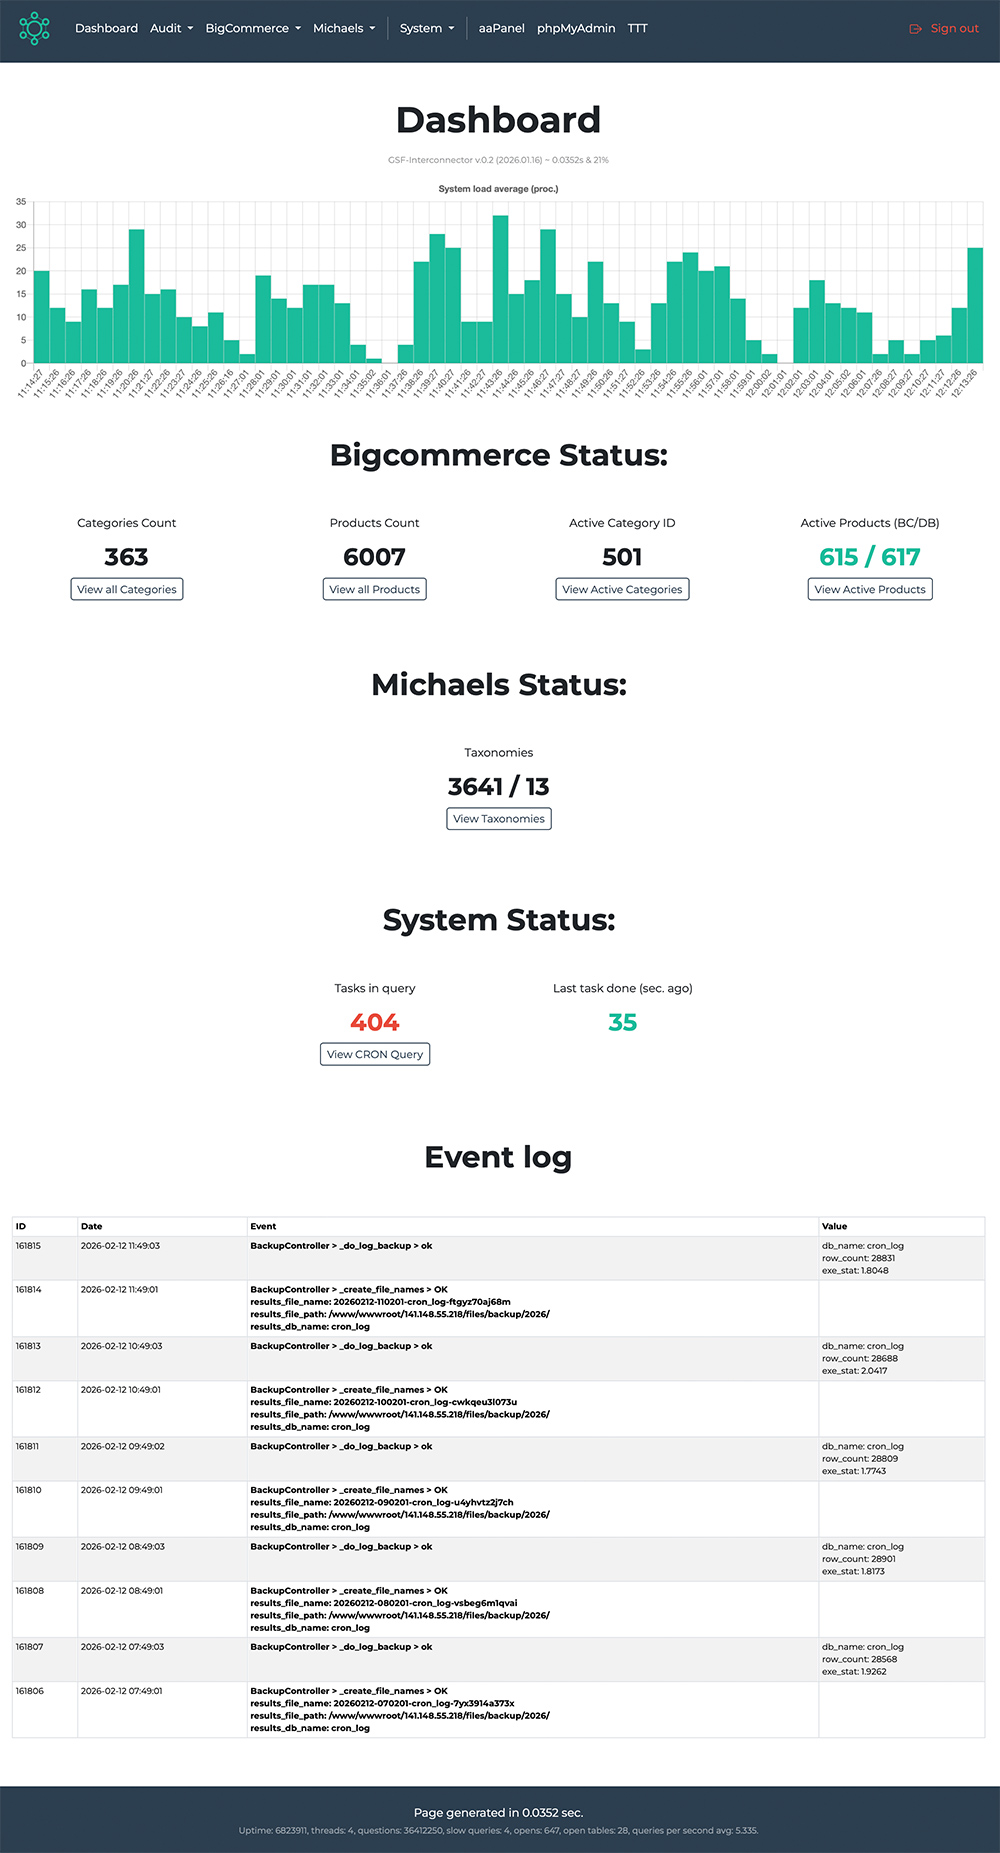Click the Page generated footer text
This screenshot has width=1000, height=1853.
499,1812
